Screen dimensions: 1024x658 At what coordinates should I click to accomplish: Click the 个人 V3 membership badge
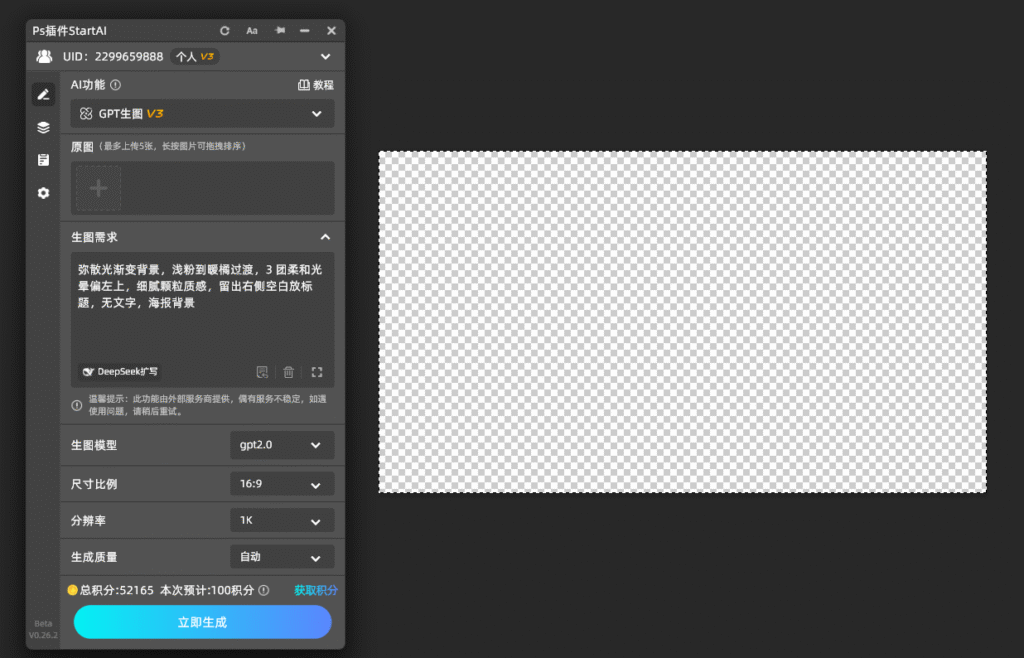click(195, 57)
